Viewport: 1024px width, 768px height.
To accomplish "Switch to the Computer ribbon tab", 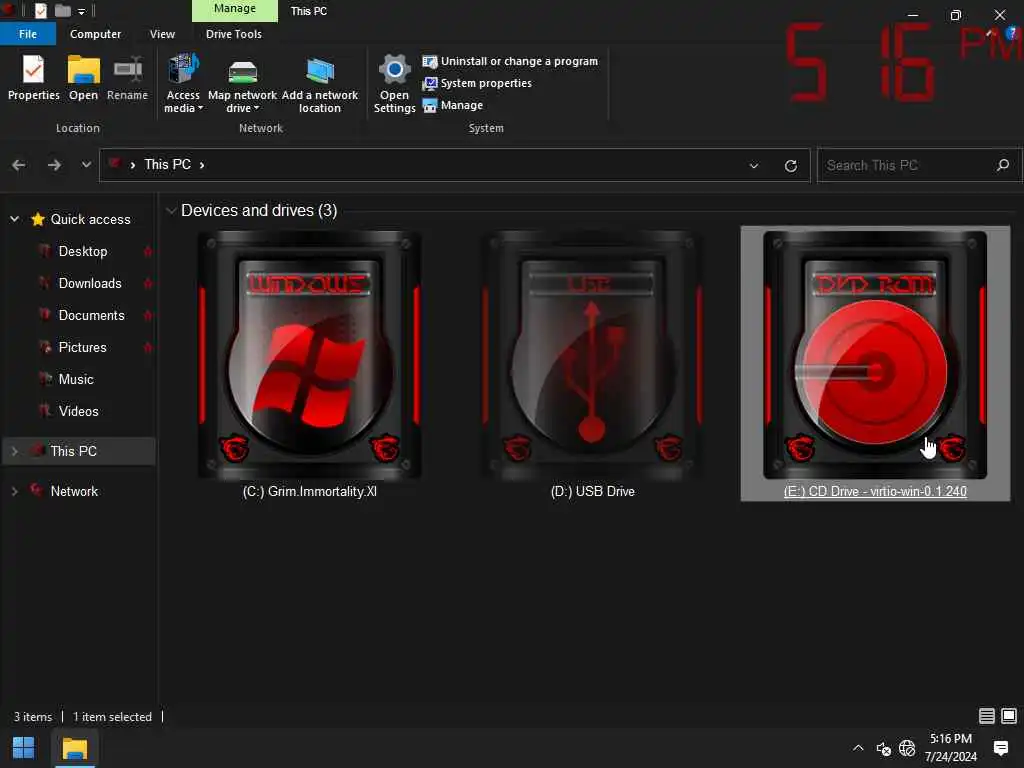I will pyautogui.click(x=95, y=34).
